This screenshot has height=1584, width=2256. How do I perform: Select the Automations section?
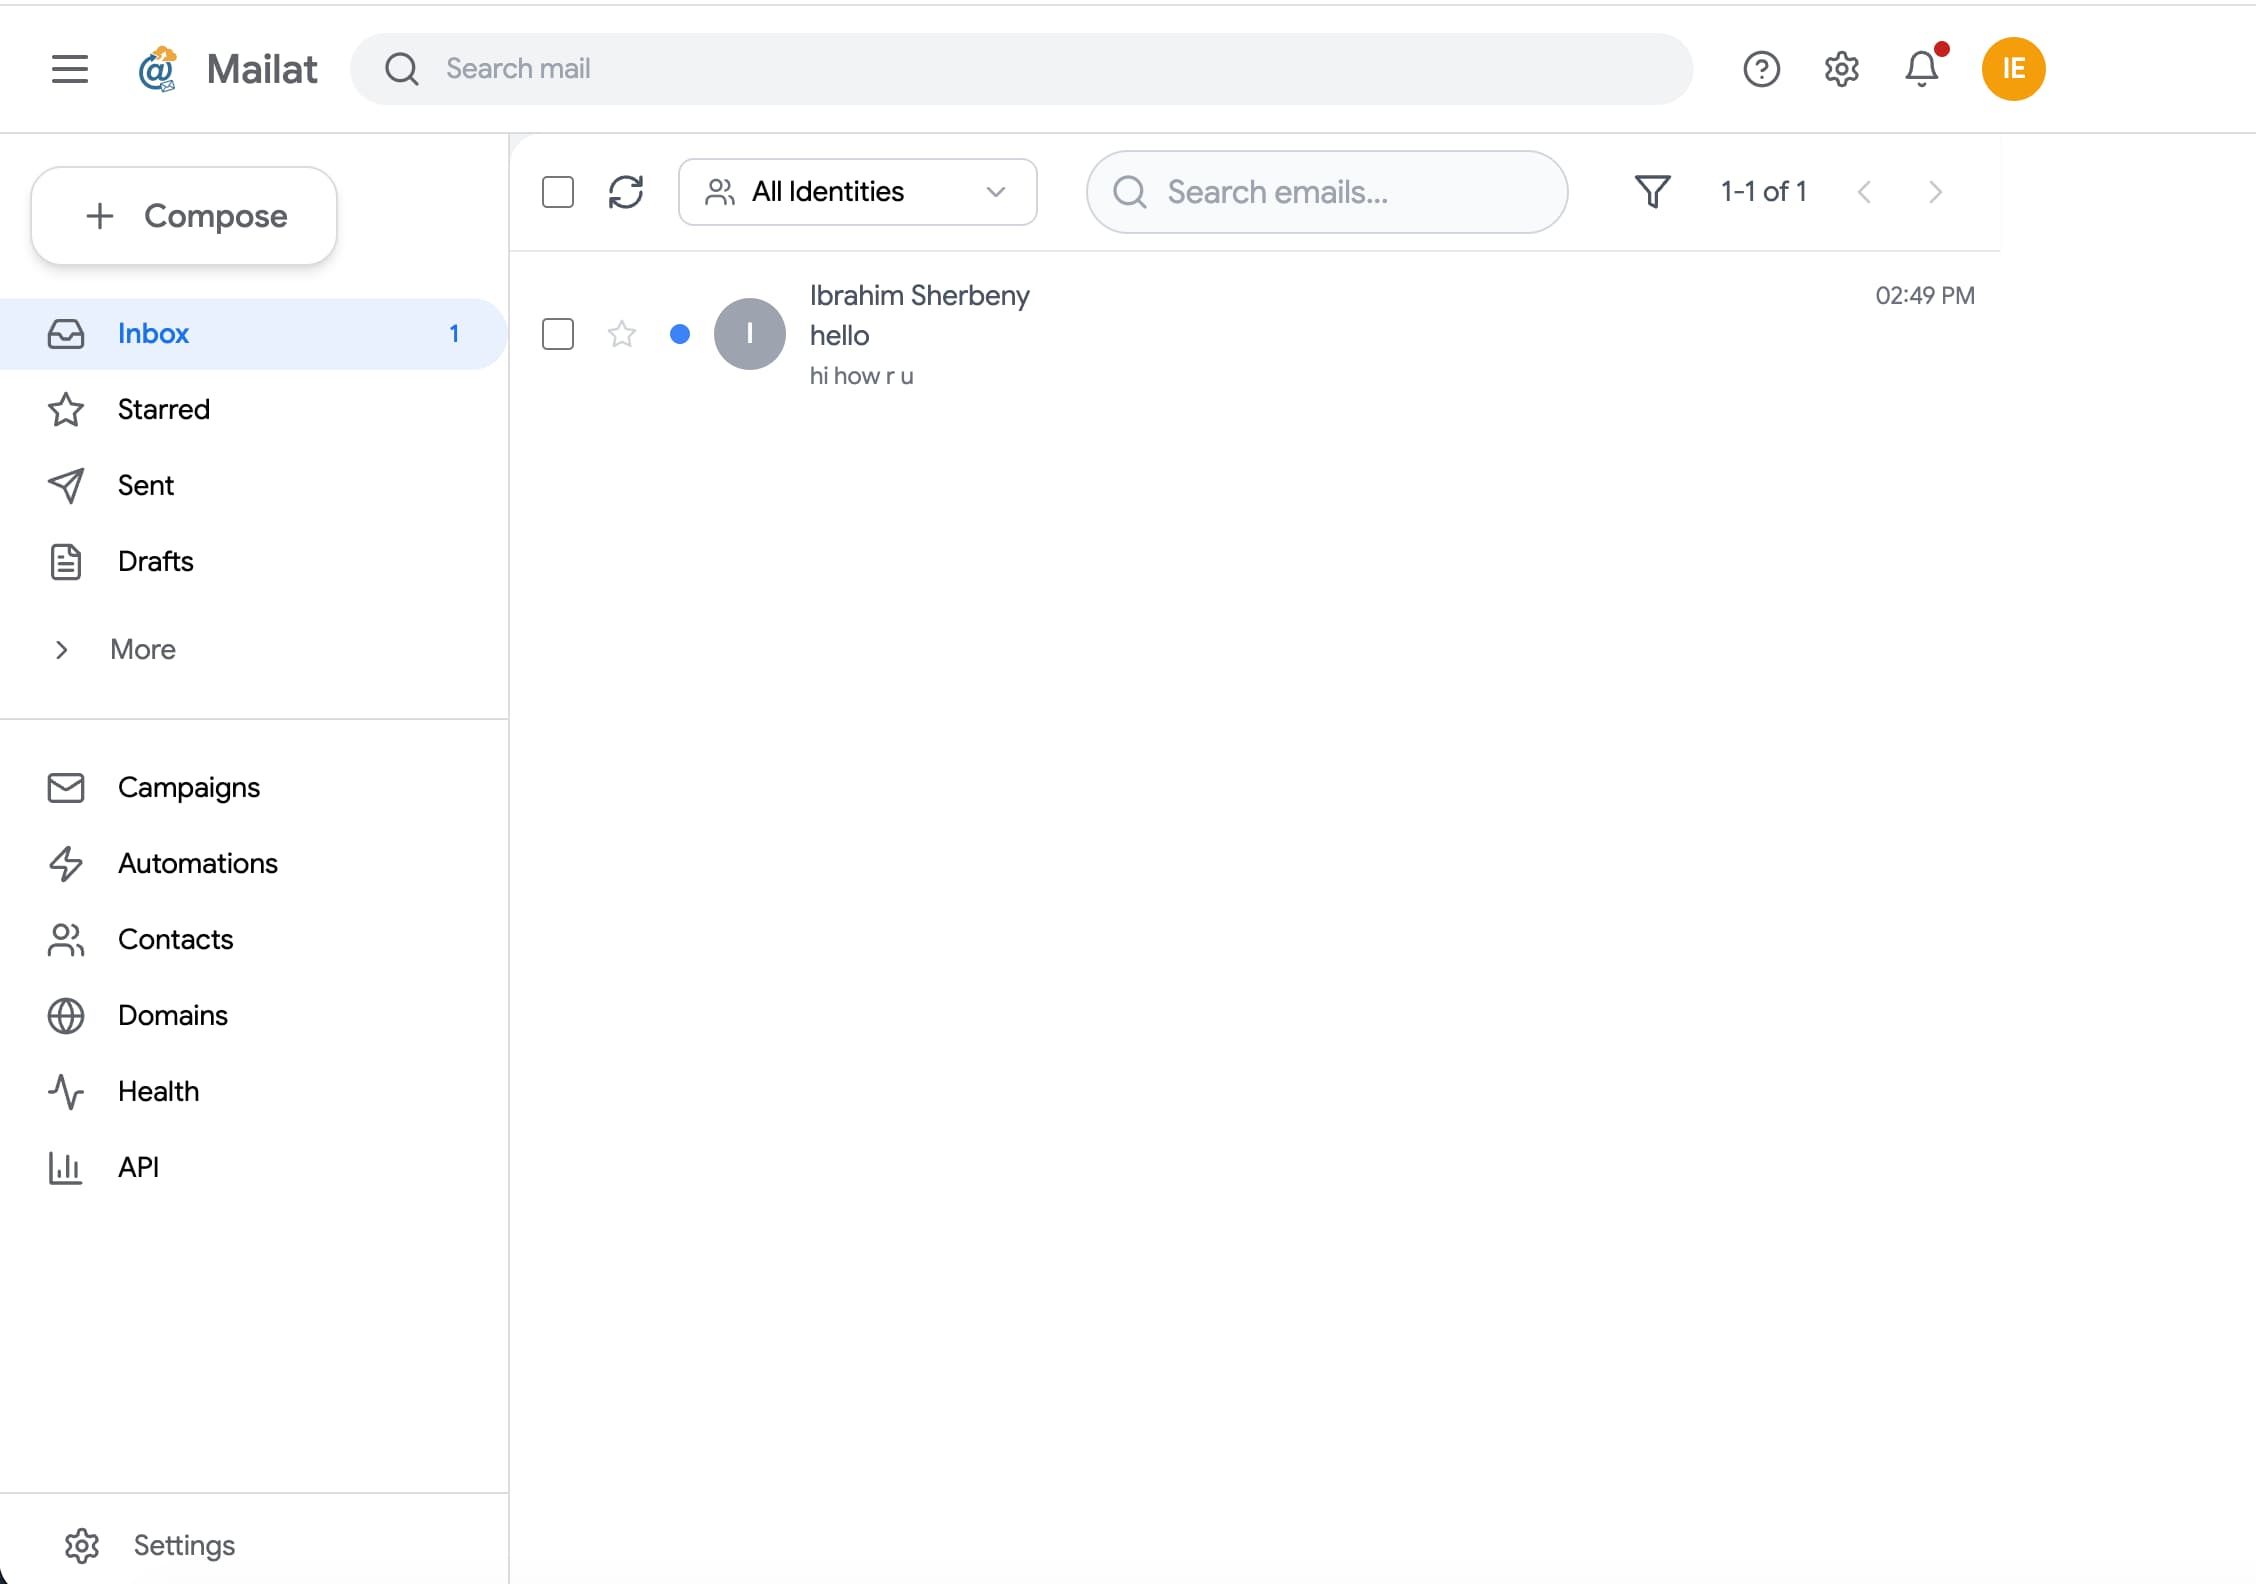pos(198,863)
